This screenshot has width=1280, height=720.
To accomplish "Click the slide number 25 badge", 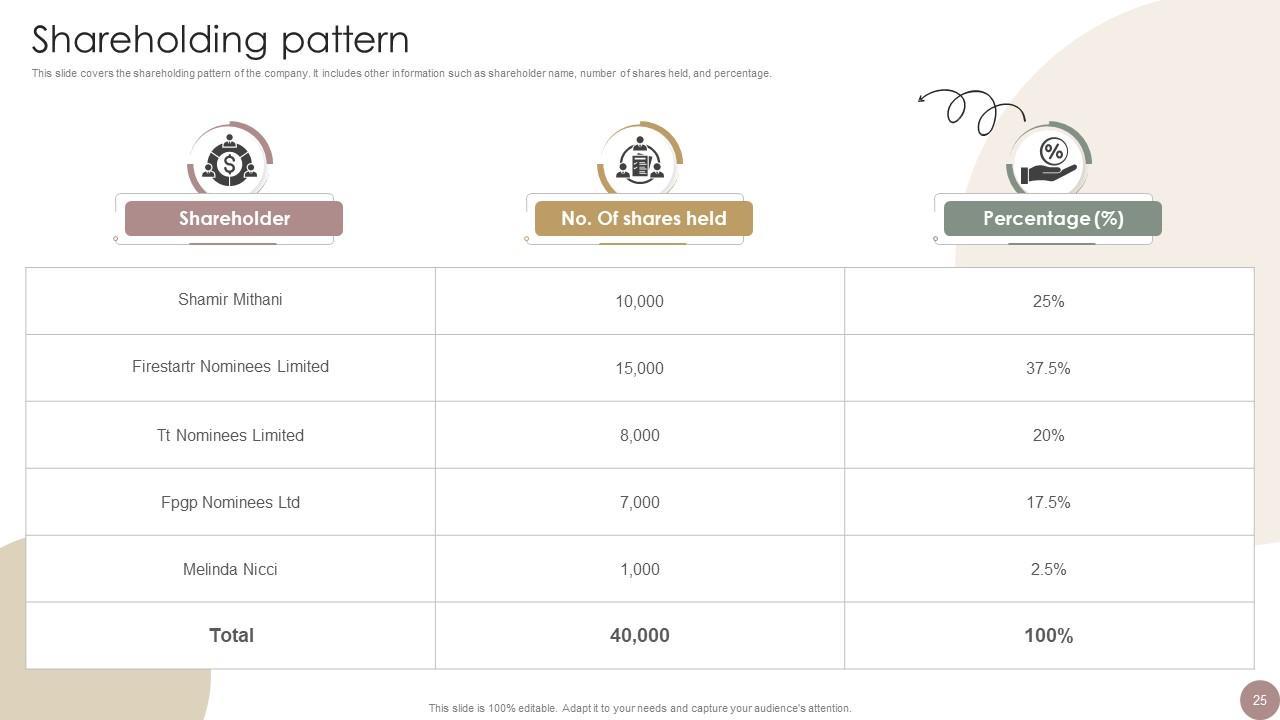I will 1259,700.
